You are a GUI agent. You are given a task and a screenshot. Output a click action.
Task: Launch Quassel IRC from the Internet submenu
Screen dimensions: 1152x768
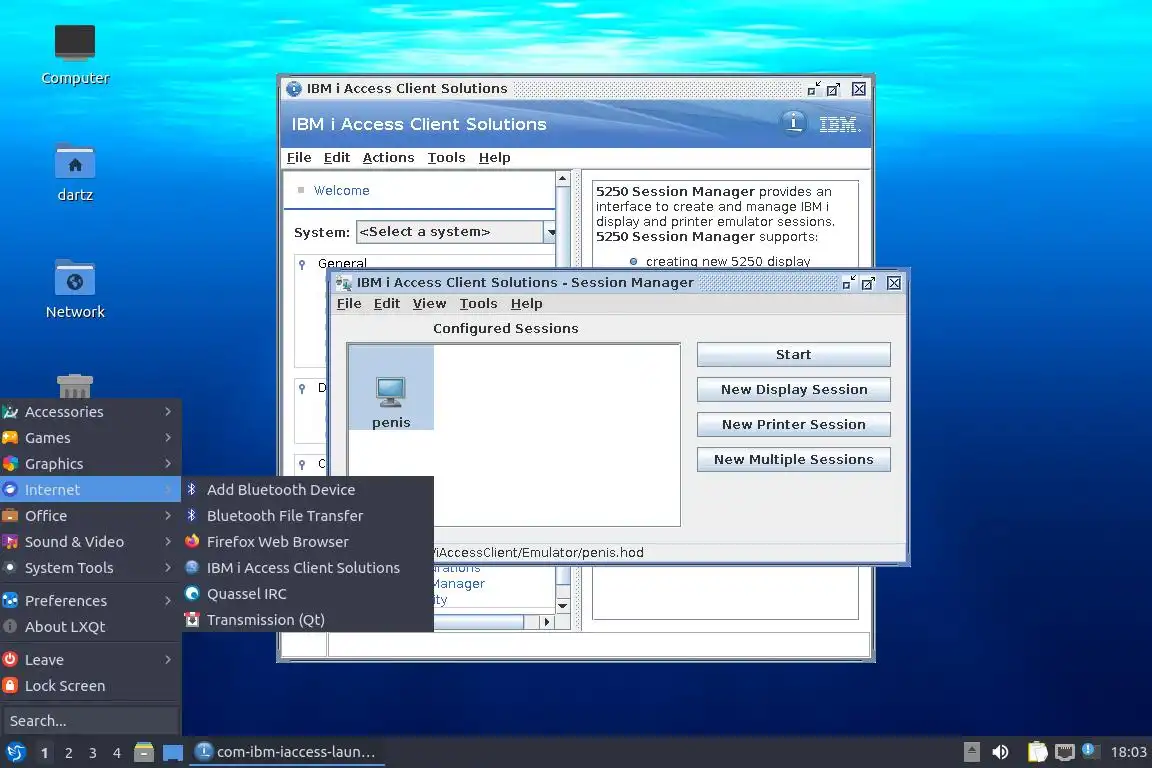click(x=308, y=594)
